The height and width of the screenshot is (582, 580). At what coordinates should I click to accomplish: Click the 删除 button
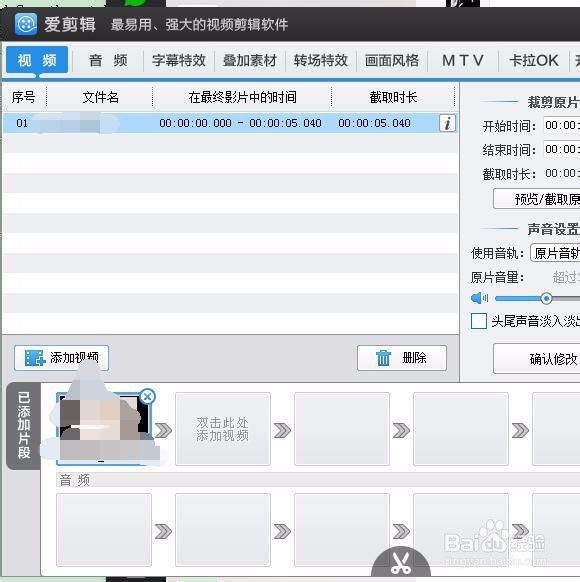[x=402, y=358]
